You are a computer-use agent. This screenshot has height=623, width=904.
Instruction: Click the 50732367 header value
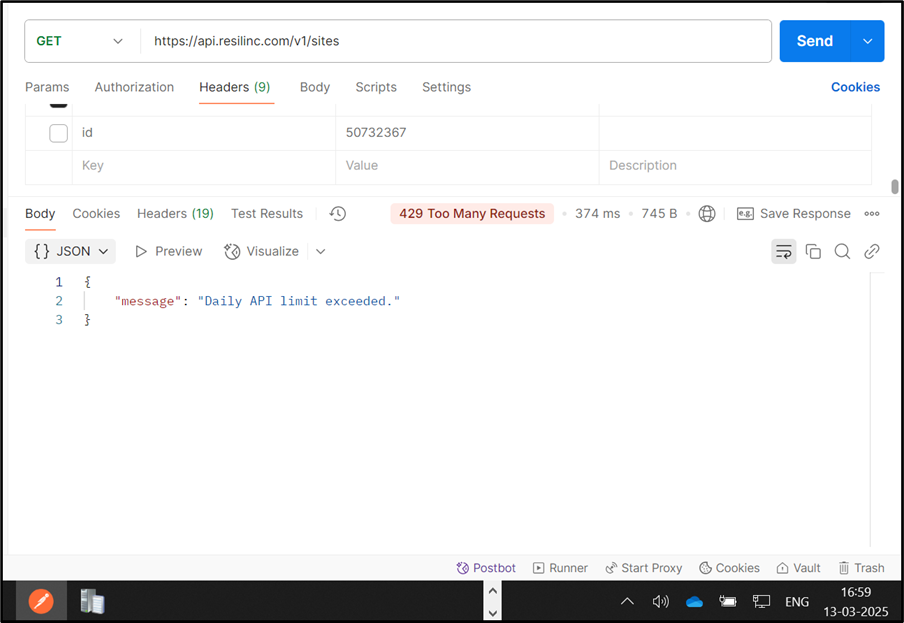coord(376,133)
